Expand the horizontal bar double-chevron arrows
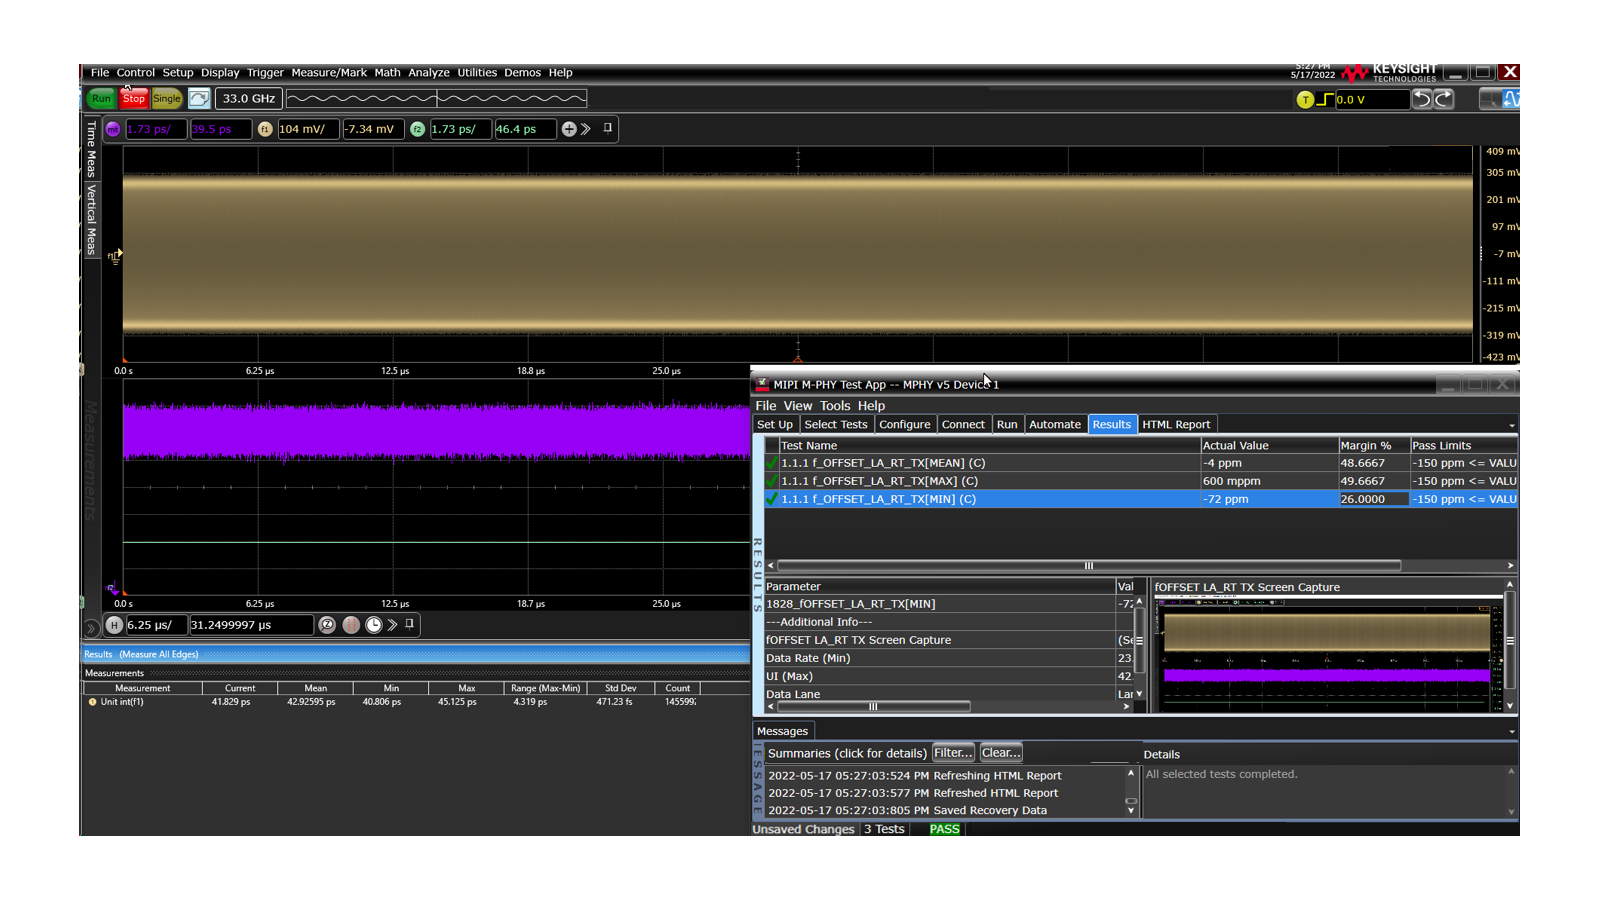This screenshot has height=900, width=1600. coord(393,625)
